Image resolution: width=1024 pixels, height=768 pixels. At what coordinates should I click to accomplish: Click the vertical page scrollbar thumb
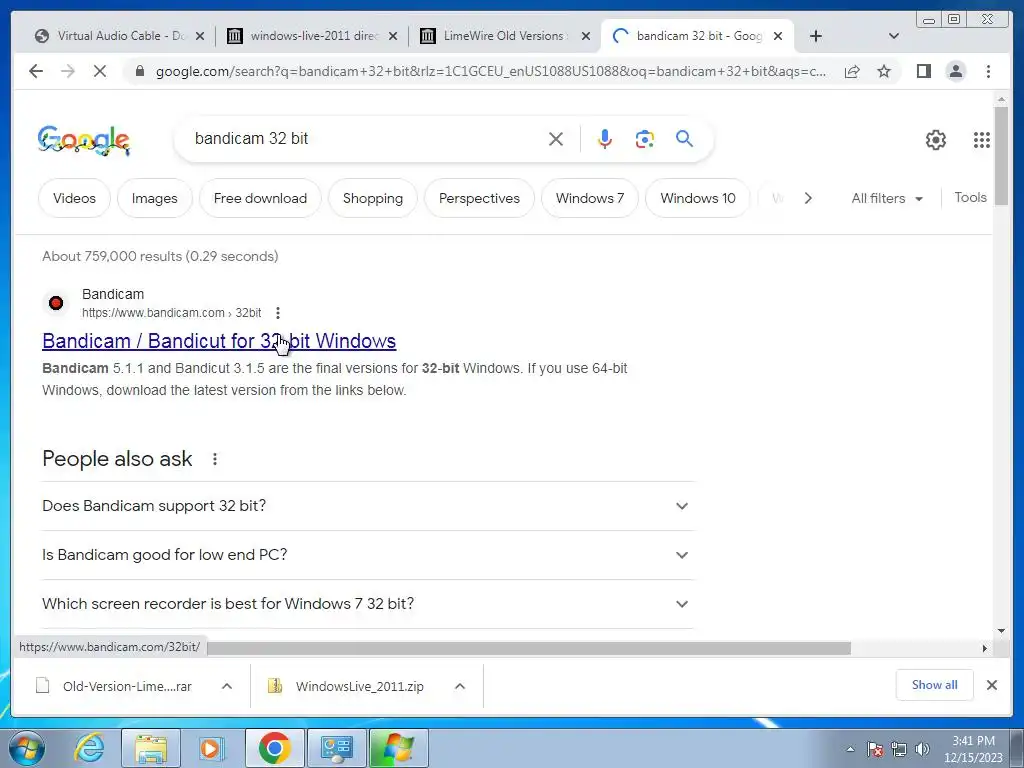1001,155
